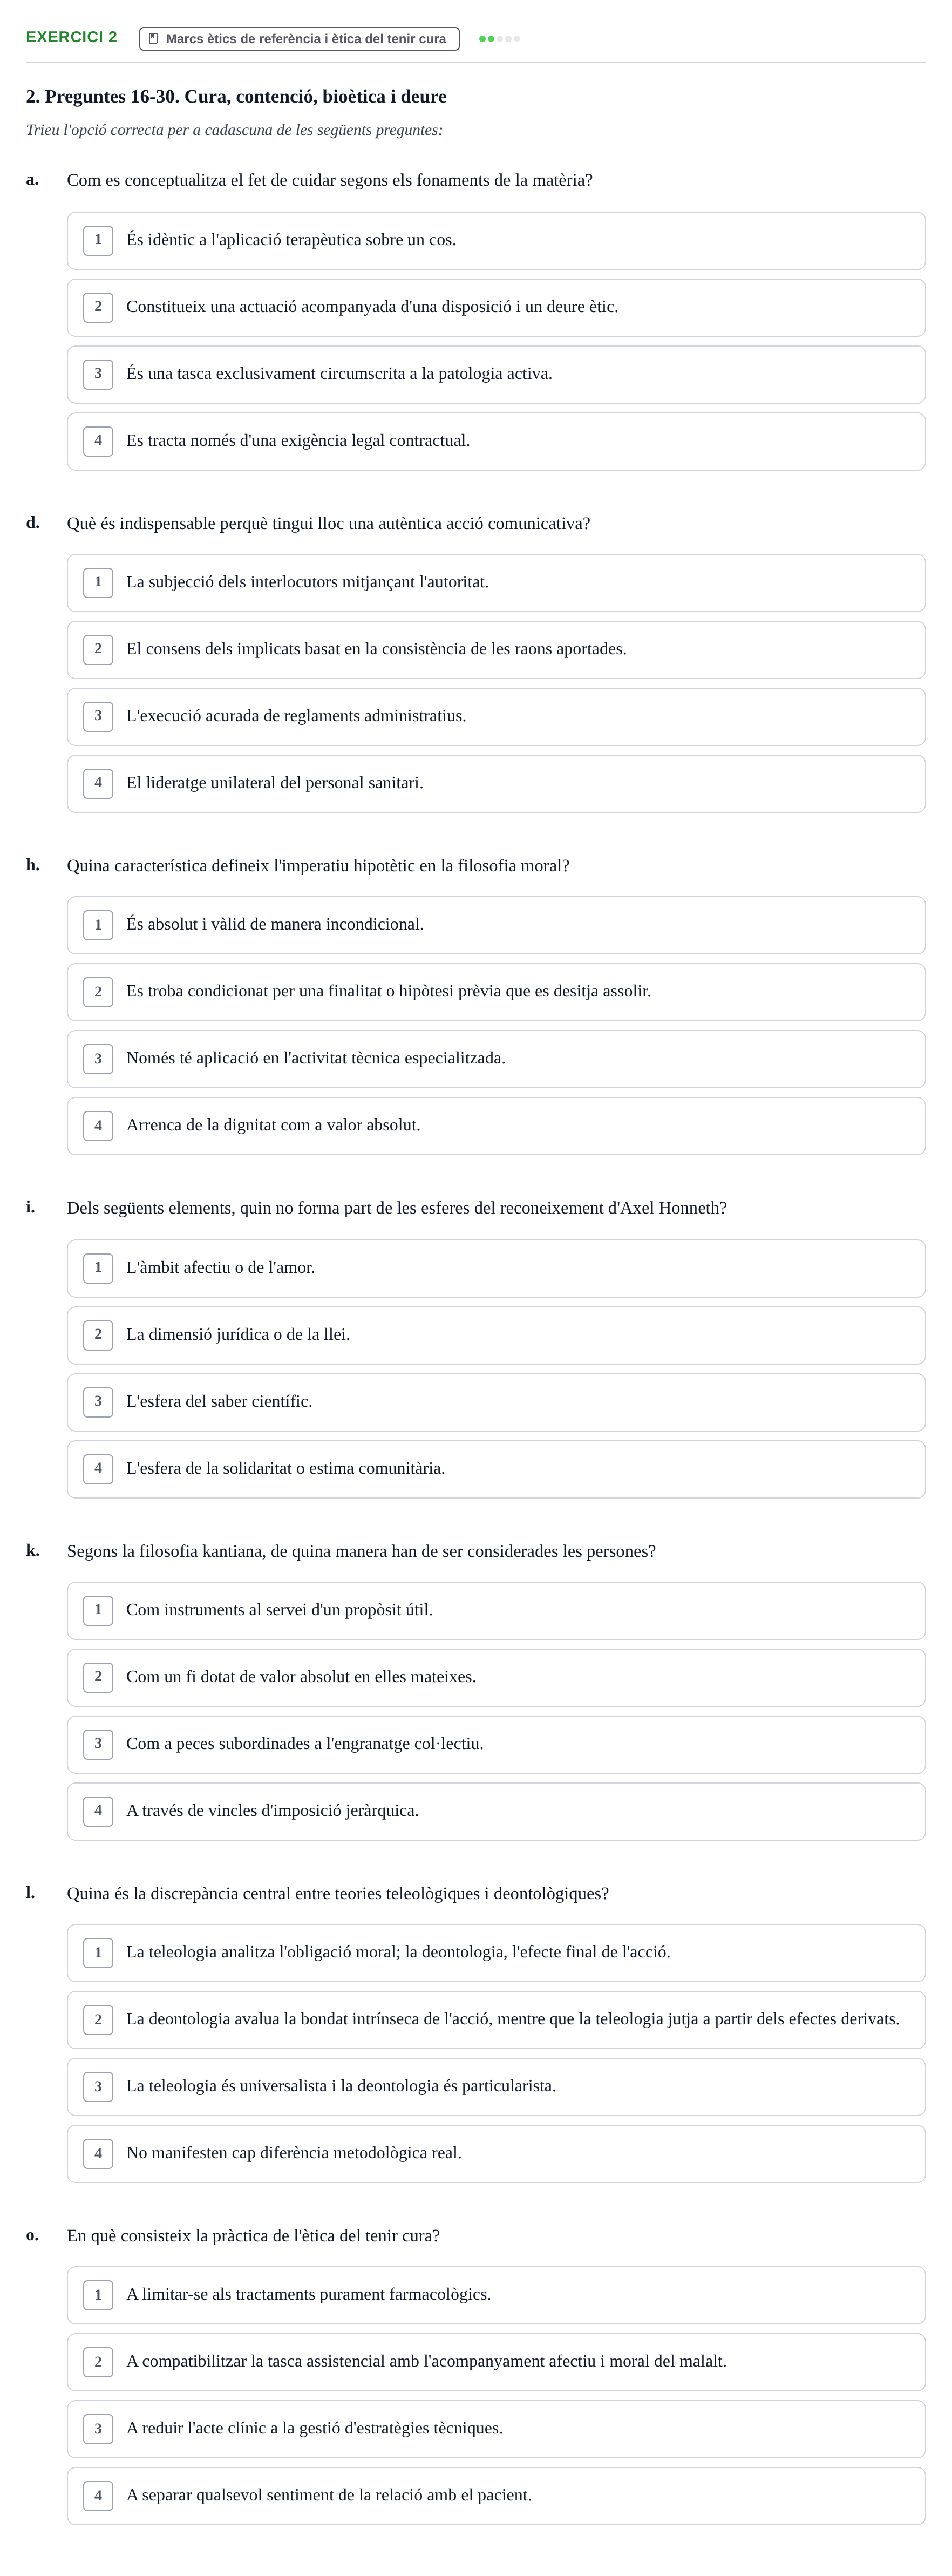Screen dimensions: 952x2576
Task: Choose 'Com un fi dotat de valor absolut'
Action: [496, 1677]
